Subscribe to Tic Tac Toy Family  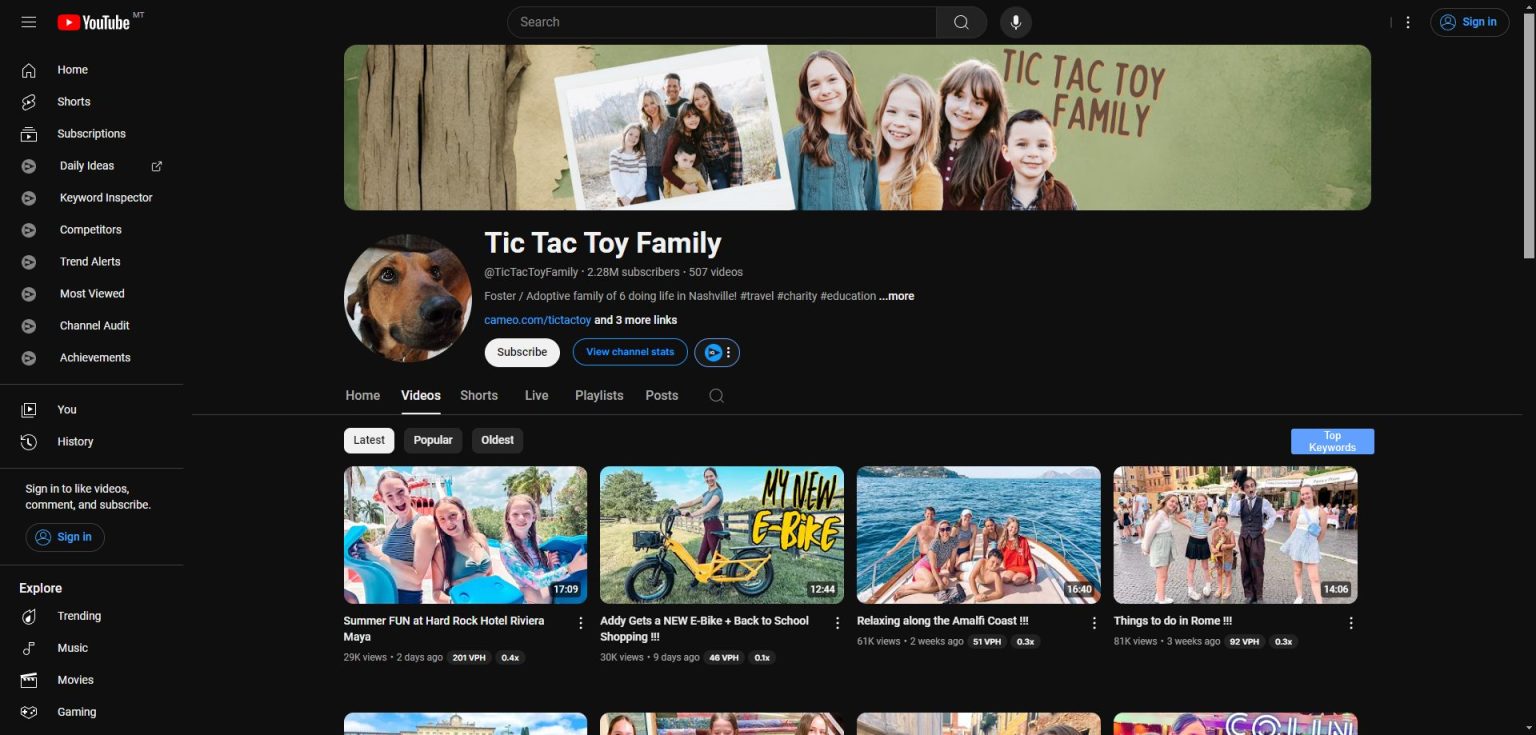pos(521,352)
